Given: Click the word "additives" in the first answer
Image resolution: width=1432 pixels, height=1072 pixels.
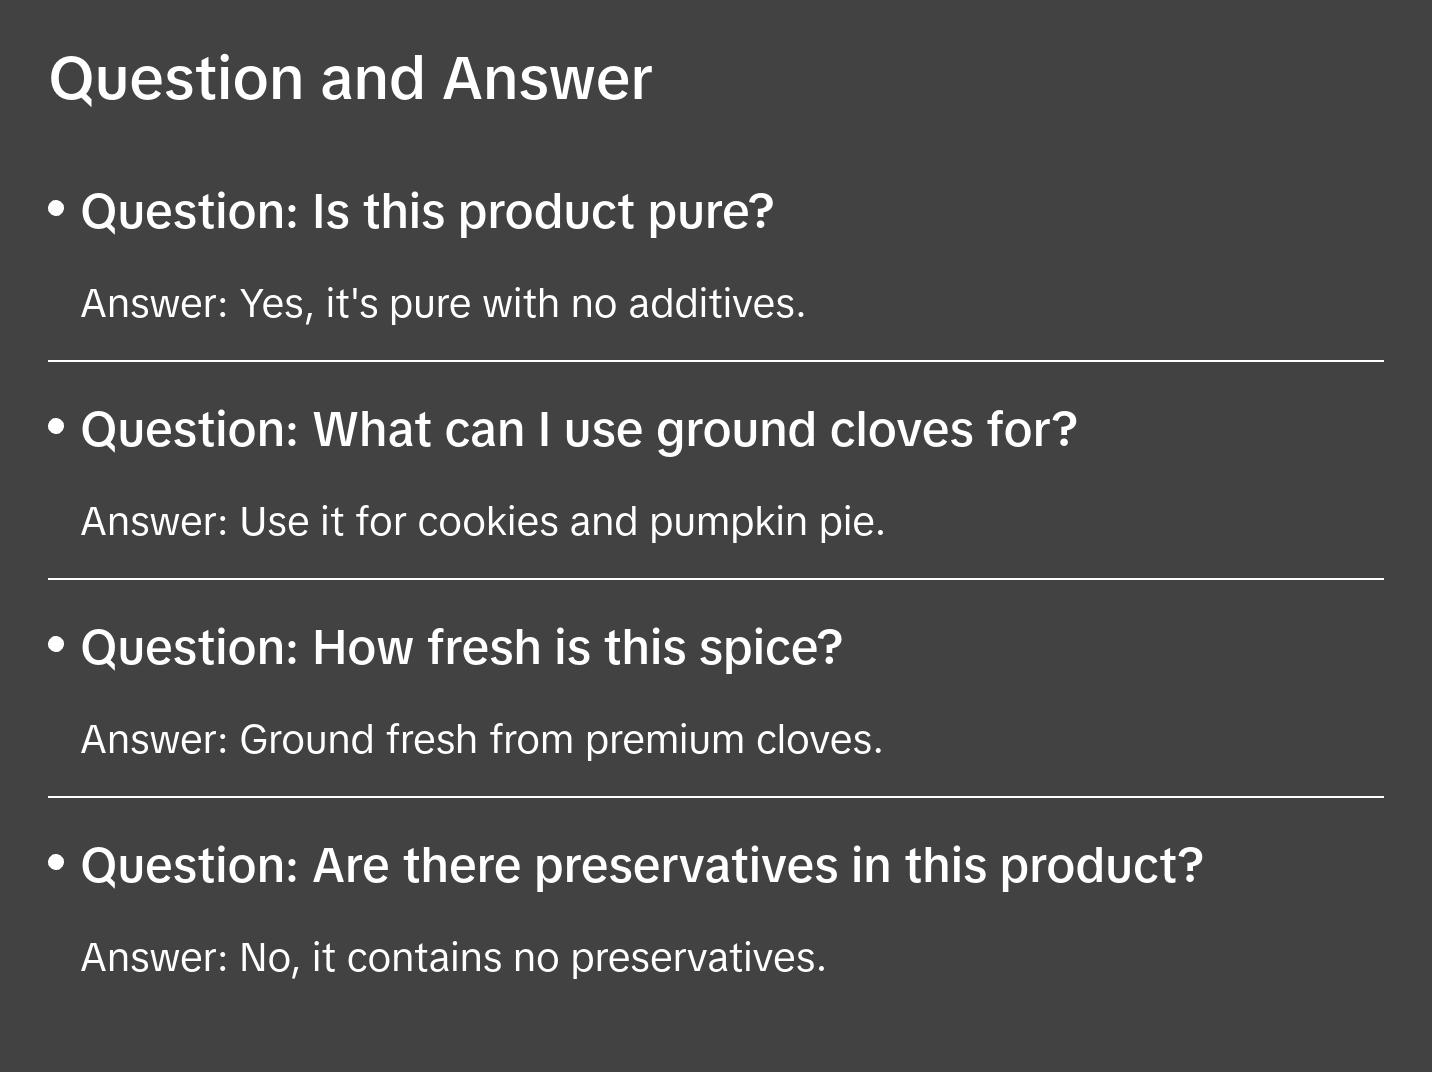Looking at the screenshot, I should point(716,304).
